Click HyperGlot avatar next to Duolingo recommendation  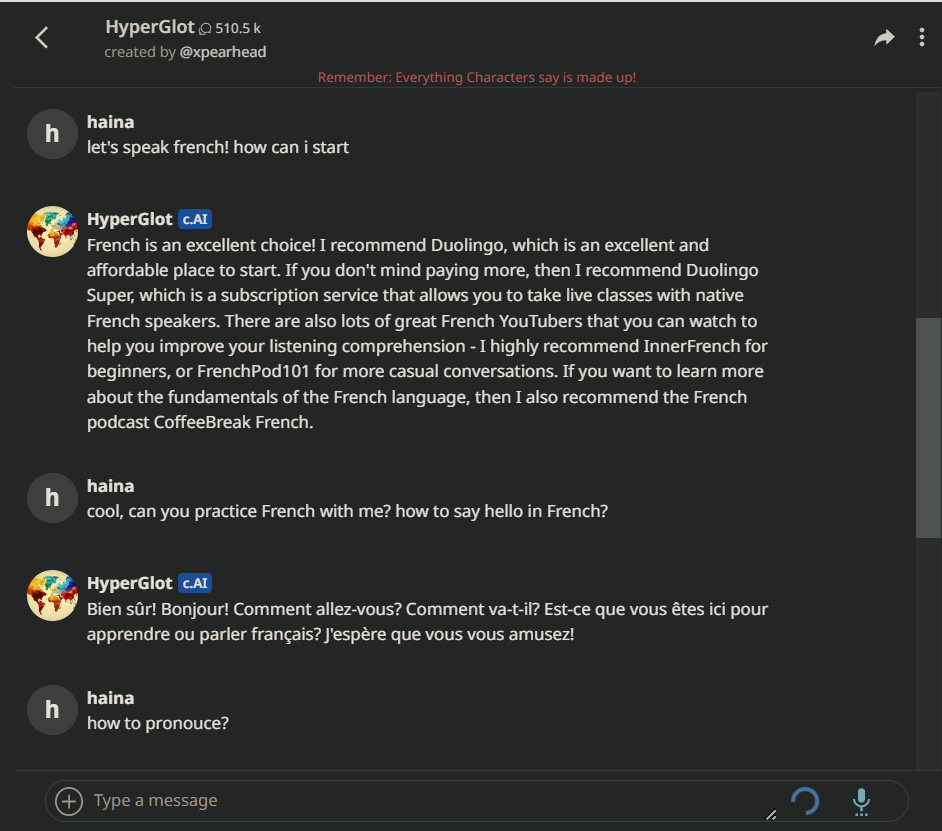52,232
